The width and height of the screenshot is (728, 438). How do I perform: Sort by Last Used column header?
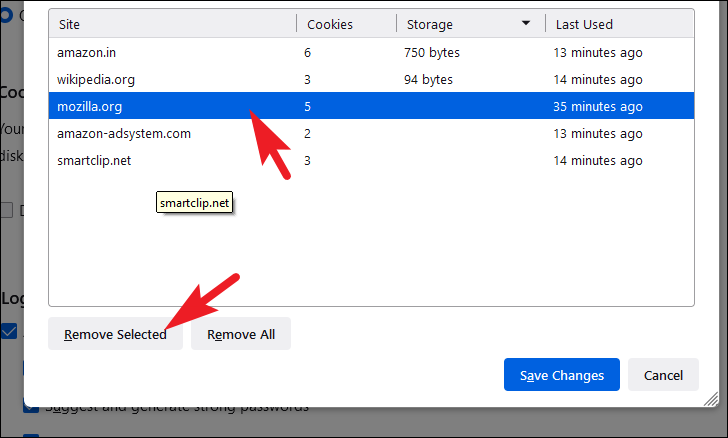pos(620,24)
